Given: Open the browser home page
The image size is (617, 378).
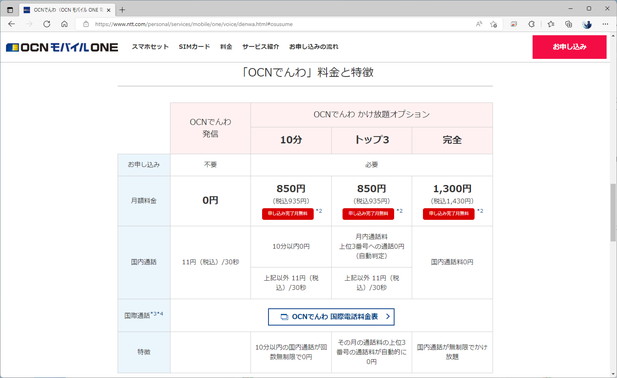Looking at the screenshot, I should tap(64, 24).
